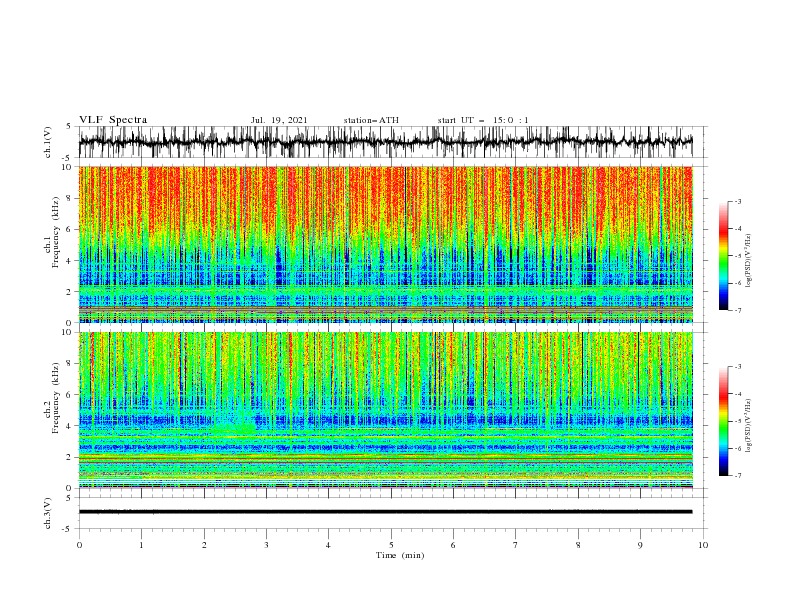Click the '-3' value on upper colorbar

[x=738, y=201]
